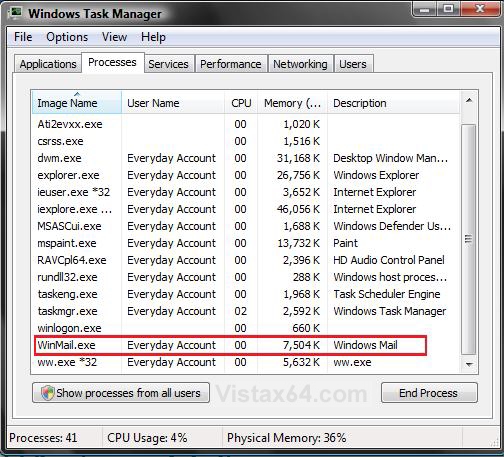Click the Task Manager title bar icon
This screenshot has width=504, height=457.
pos(15,13)
